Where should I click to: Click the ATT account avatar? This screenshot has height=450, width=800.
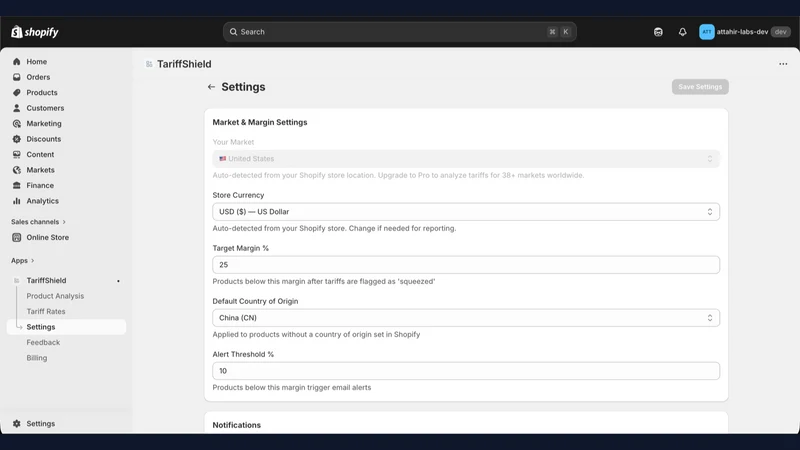tap(707, 32)
